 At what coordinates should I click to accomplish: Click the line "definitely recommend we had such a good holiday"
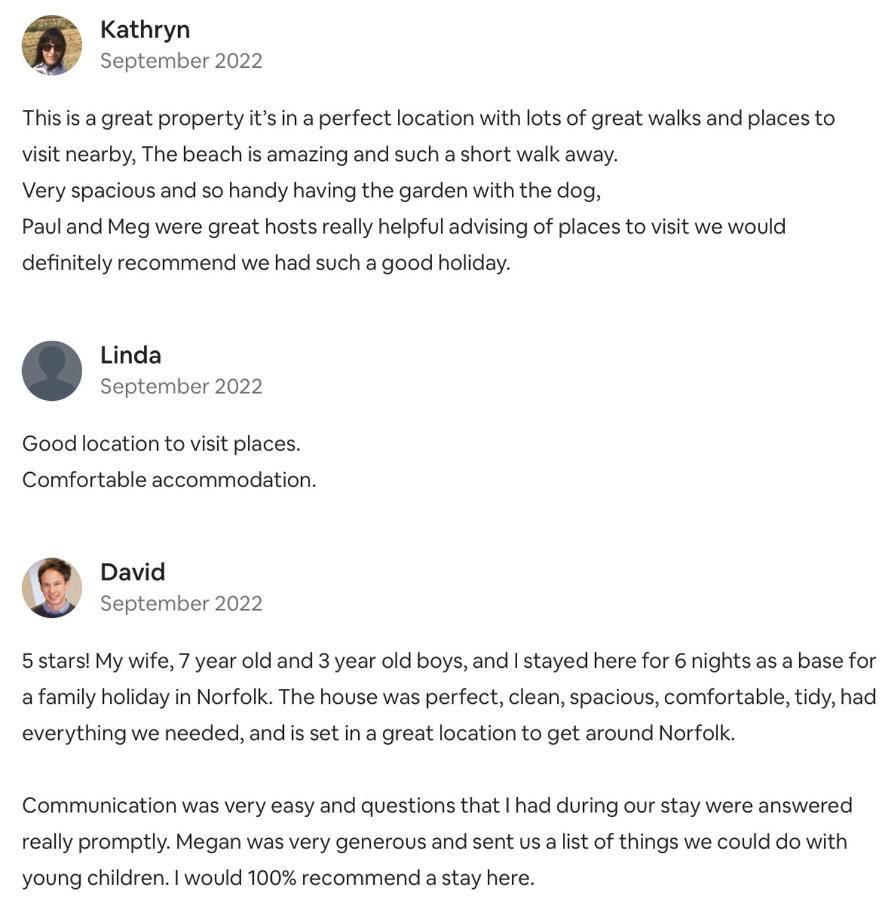tap(266, 263)
